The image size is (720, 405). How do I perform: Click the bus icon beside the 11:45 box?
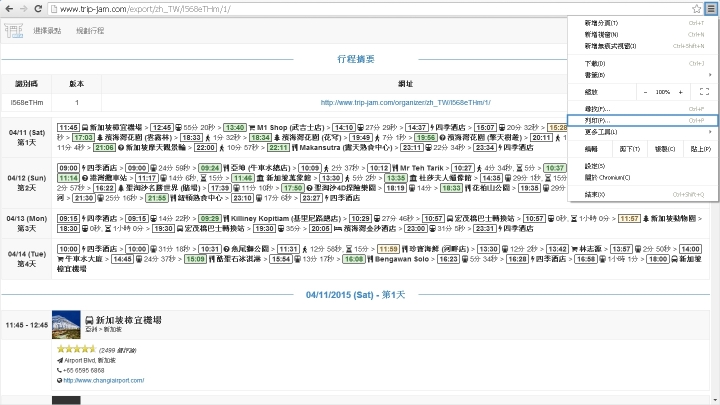[85, 128]
